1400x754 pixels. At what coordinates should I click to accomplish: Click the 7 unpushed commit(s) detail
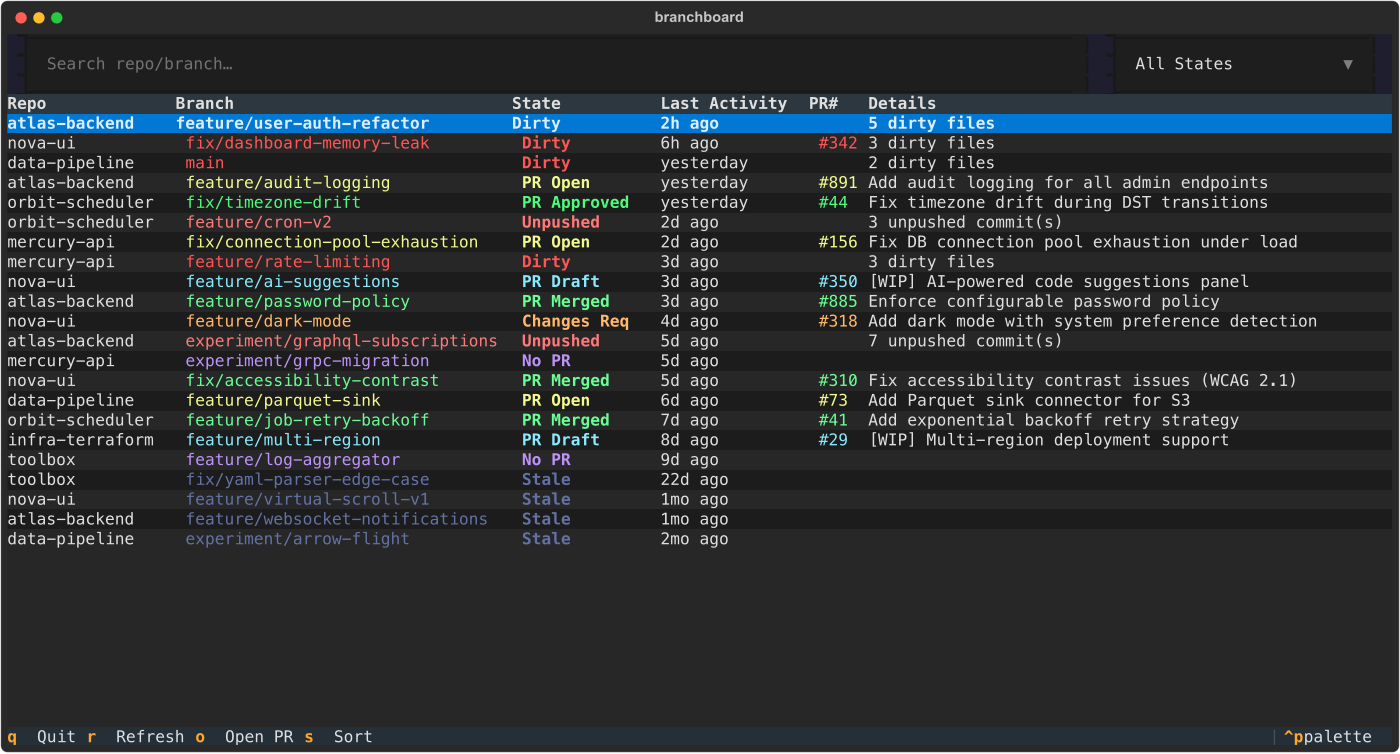click(965, 341)
